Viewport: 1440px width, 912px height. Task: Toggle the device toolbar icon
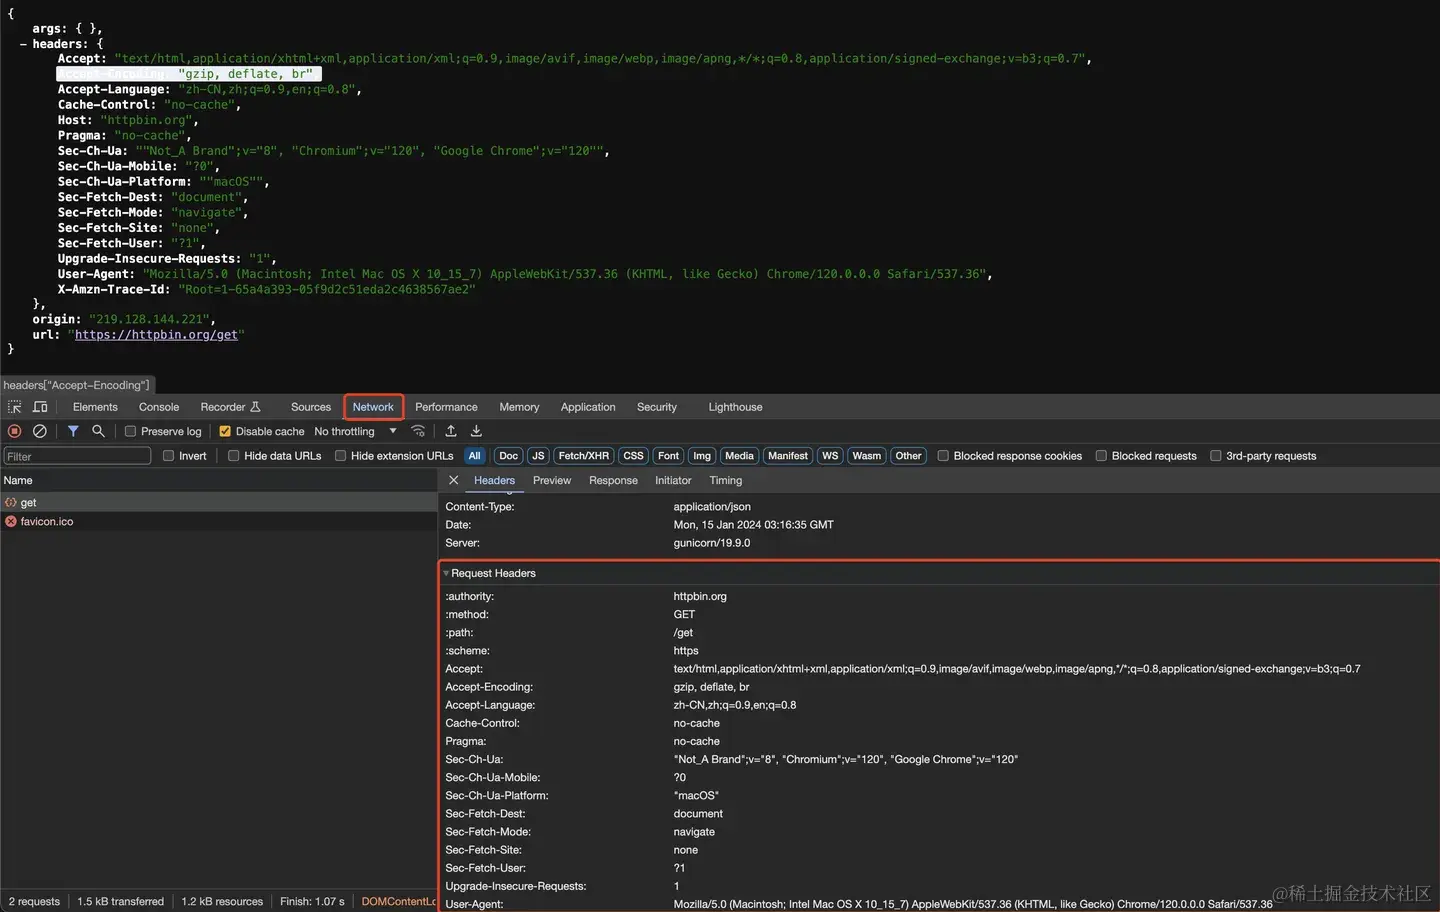[x=40, y=407]
